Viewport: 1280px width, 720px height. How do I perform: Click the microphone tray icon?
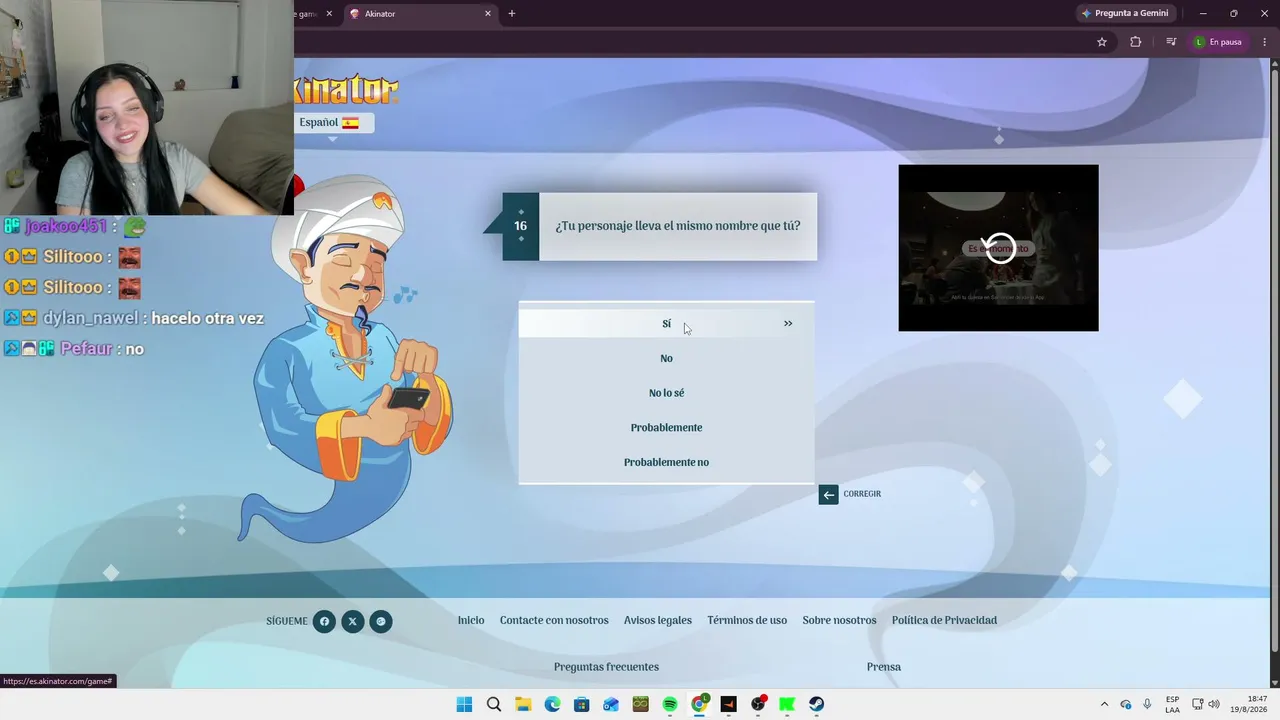1147,704
